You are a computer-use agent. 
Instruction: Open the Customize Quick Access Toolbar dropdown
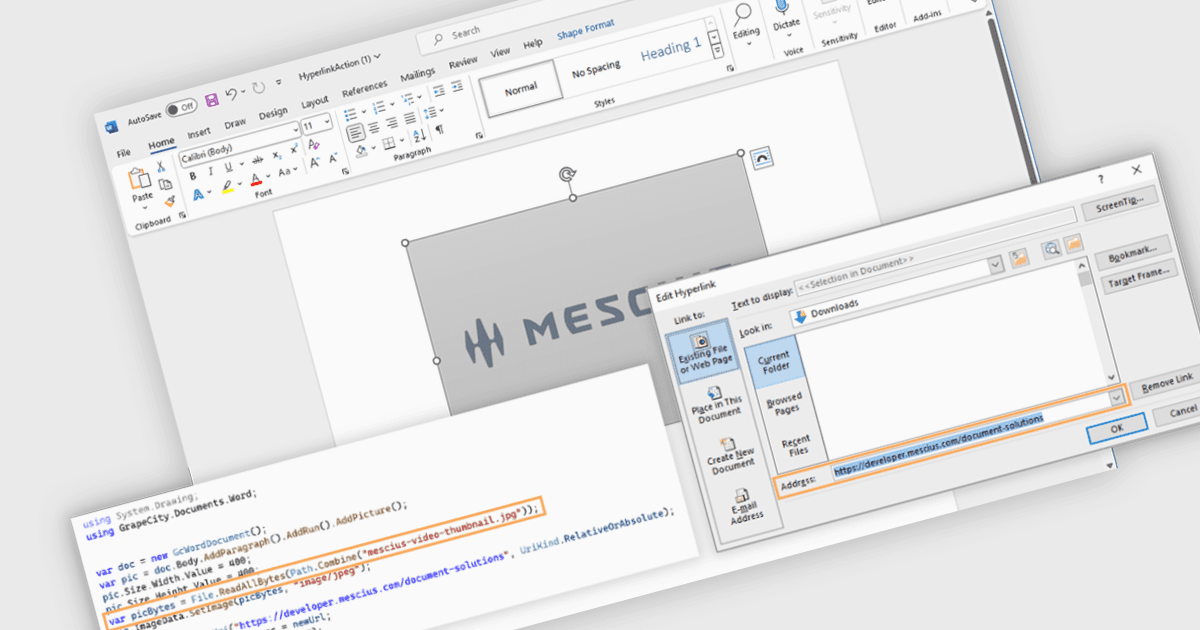point(278,80)
